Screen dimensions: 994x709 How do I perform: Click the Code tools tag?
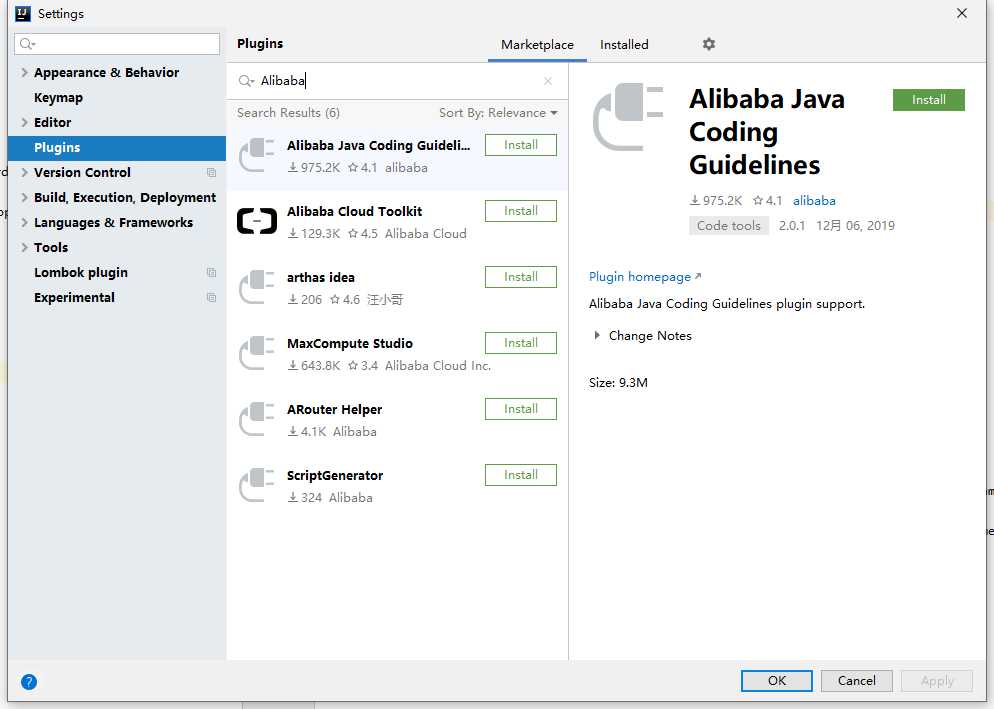point(728,226)
